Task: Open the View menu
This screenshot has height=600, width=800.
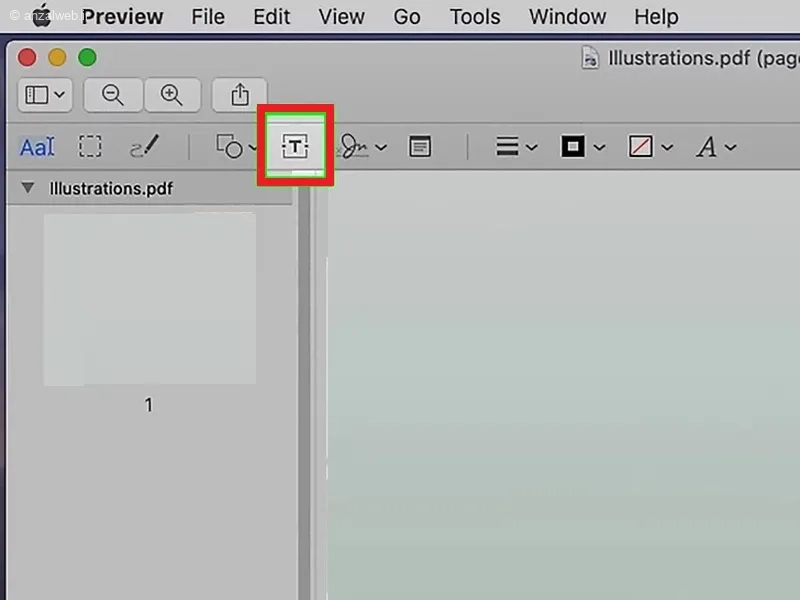Action: [341, 17]
